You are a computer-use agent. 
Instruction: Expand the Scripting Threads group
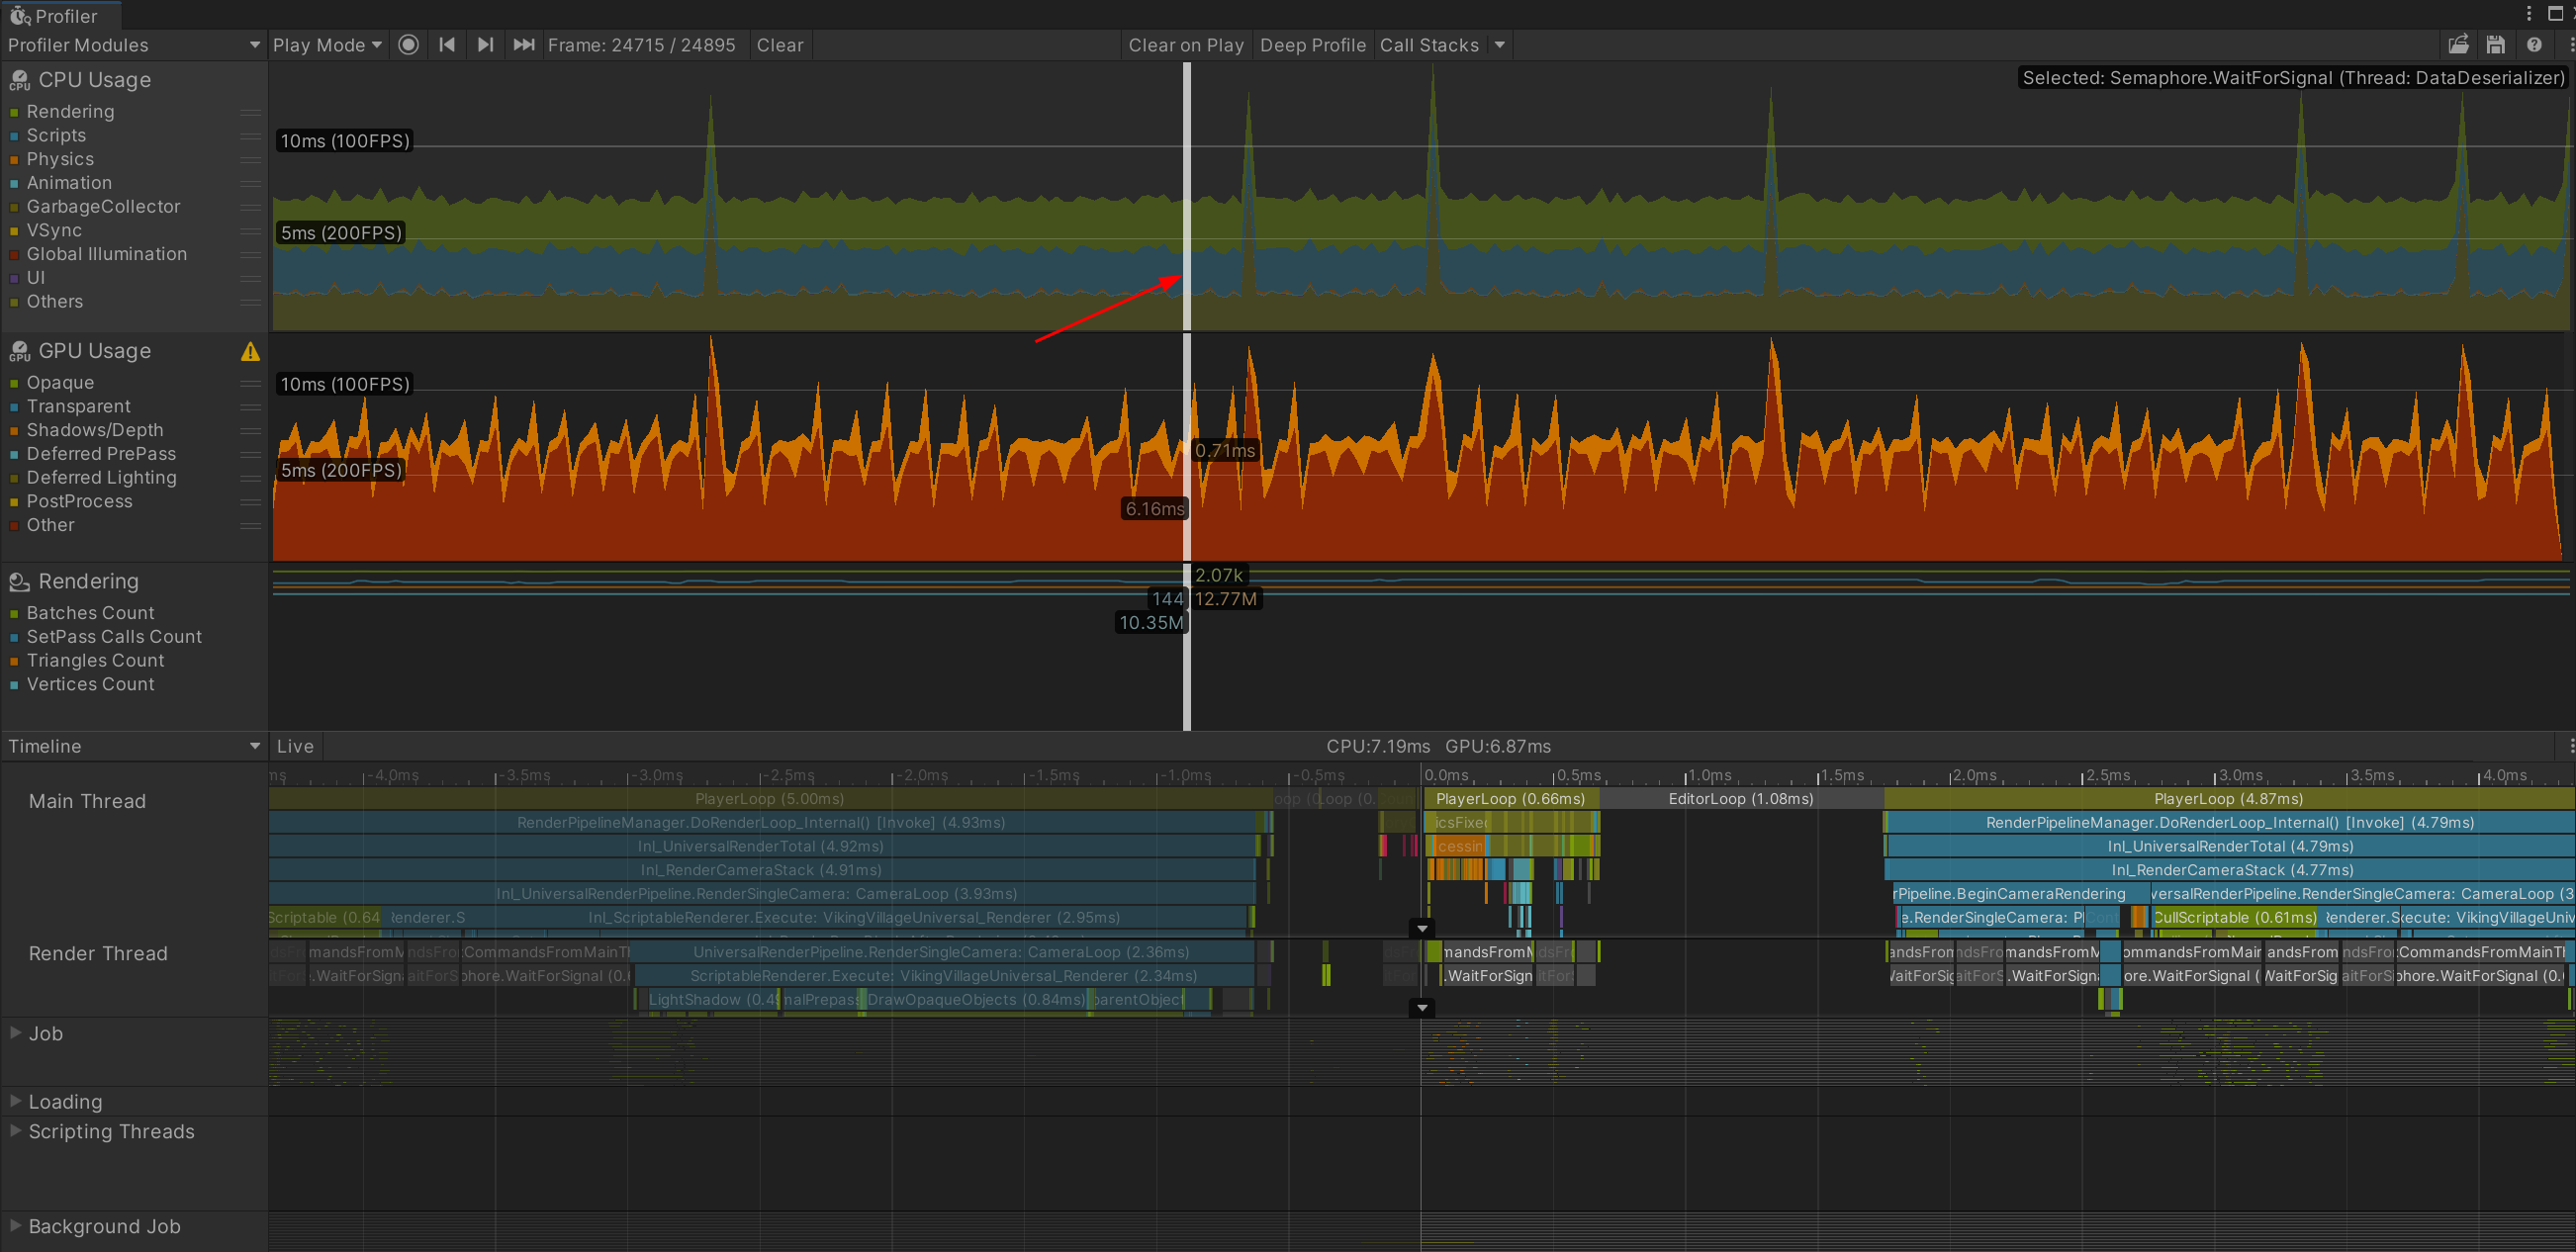[x=15, y=1130]
